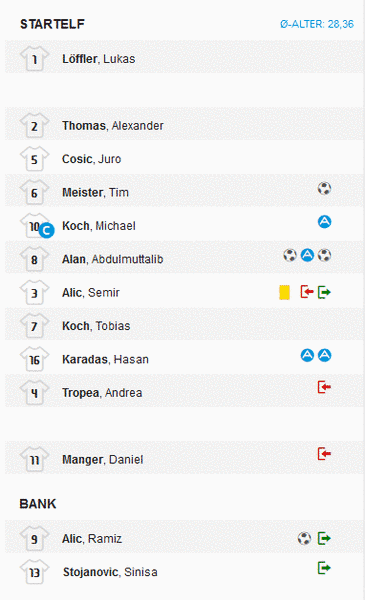
Task: Click the jersey number 16 shirt icon
Action: [34, 359]
